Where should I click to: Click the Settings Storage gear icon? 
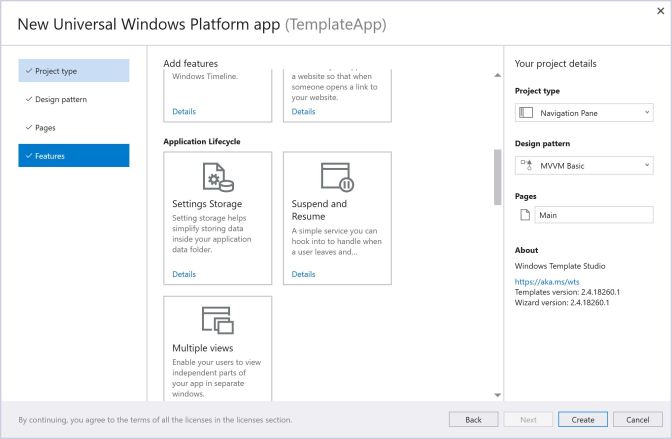(218, 177)
